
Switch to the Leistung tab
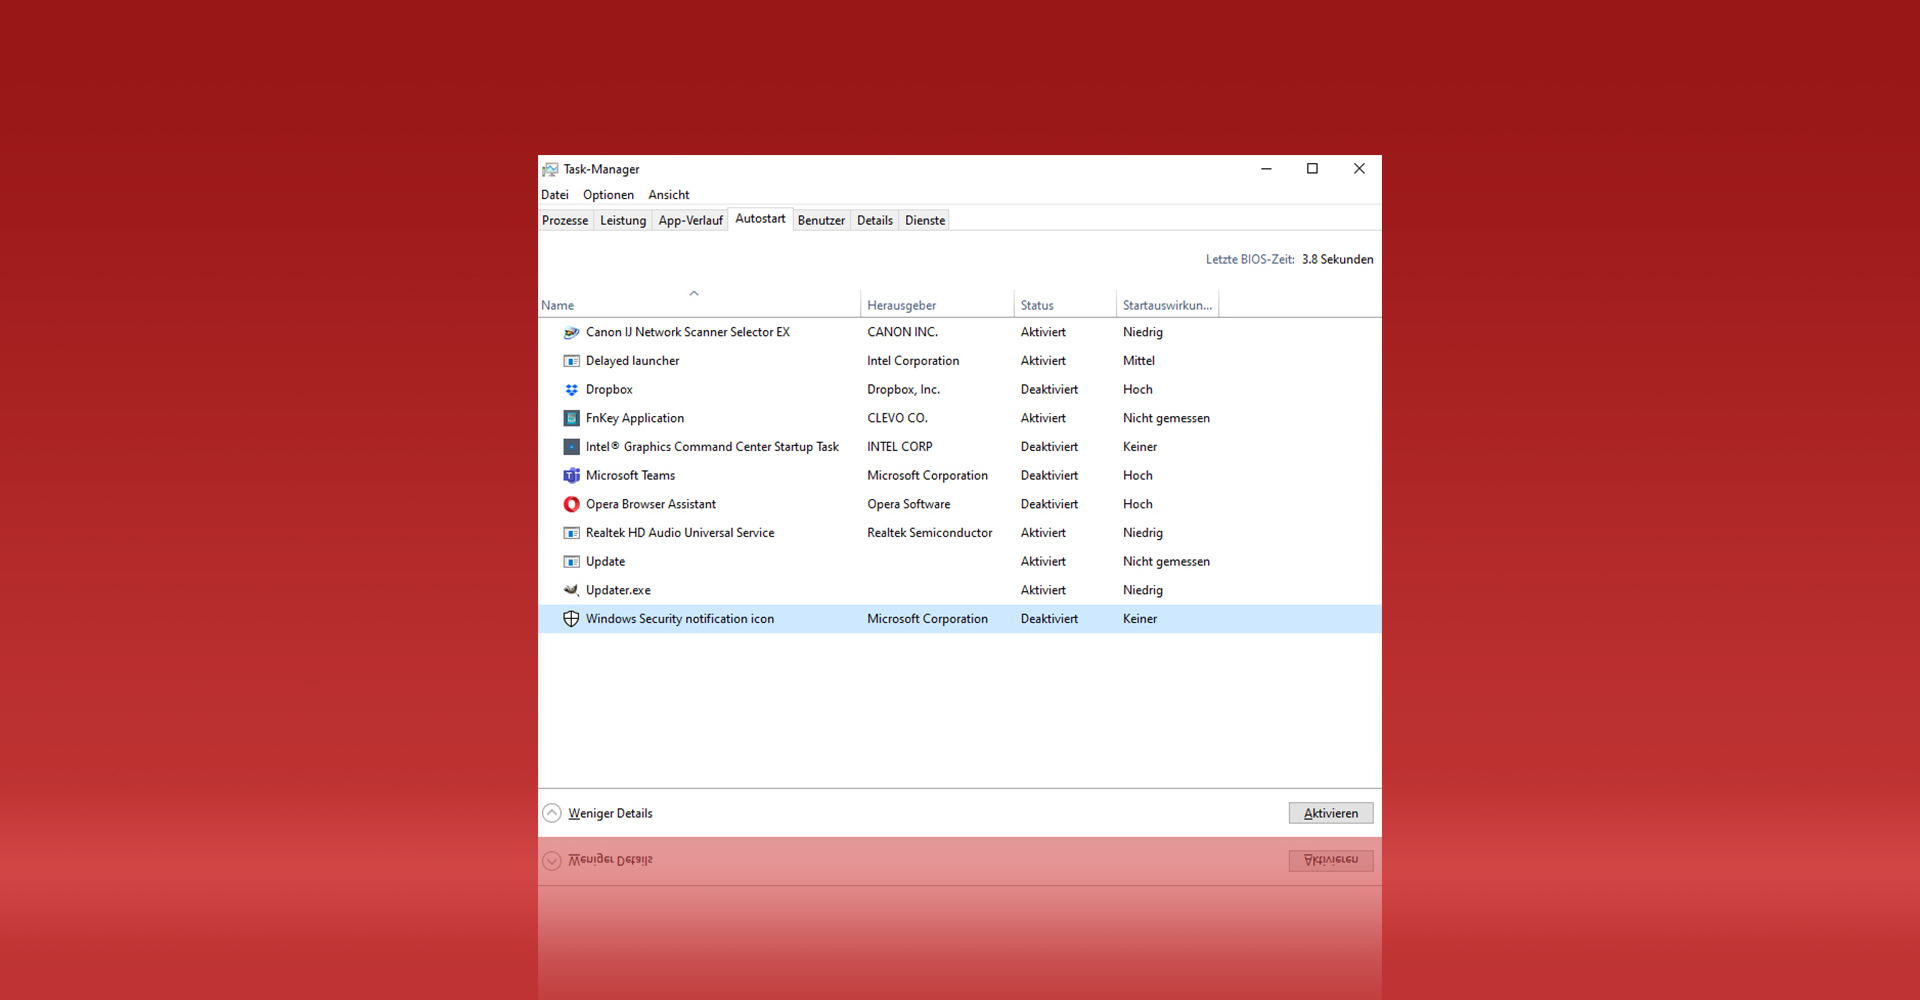(623, 220)
